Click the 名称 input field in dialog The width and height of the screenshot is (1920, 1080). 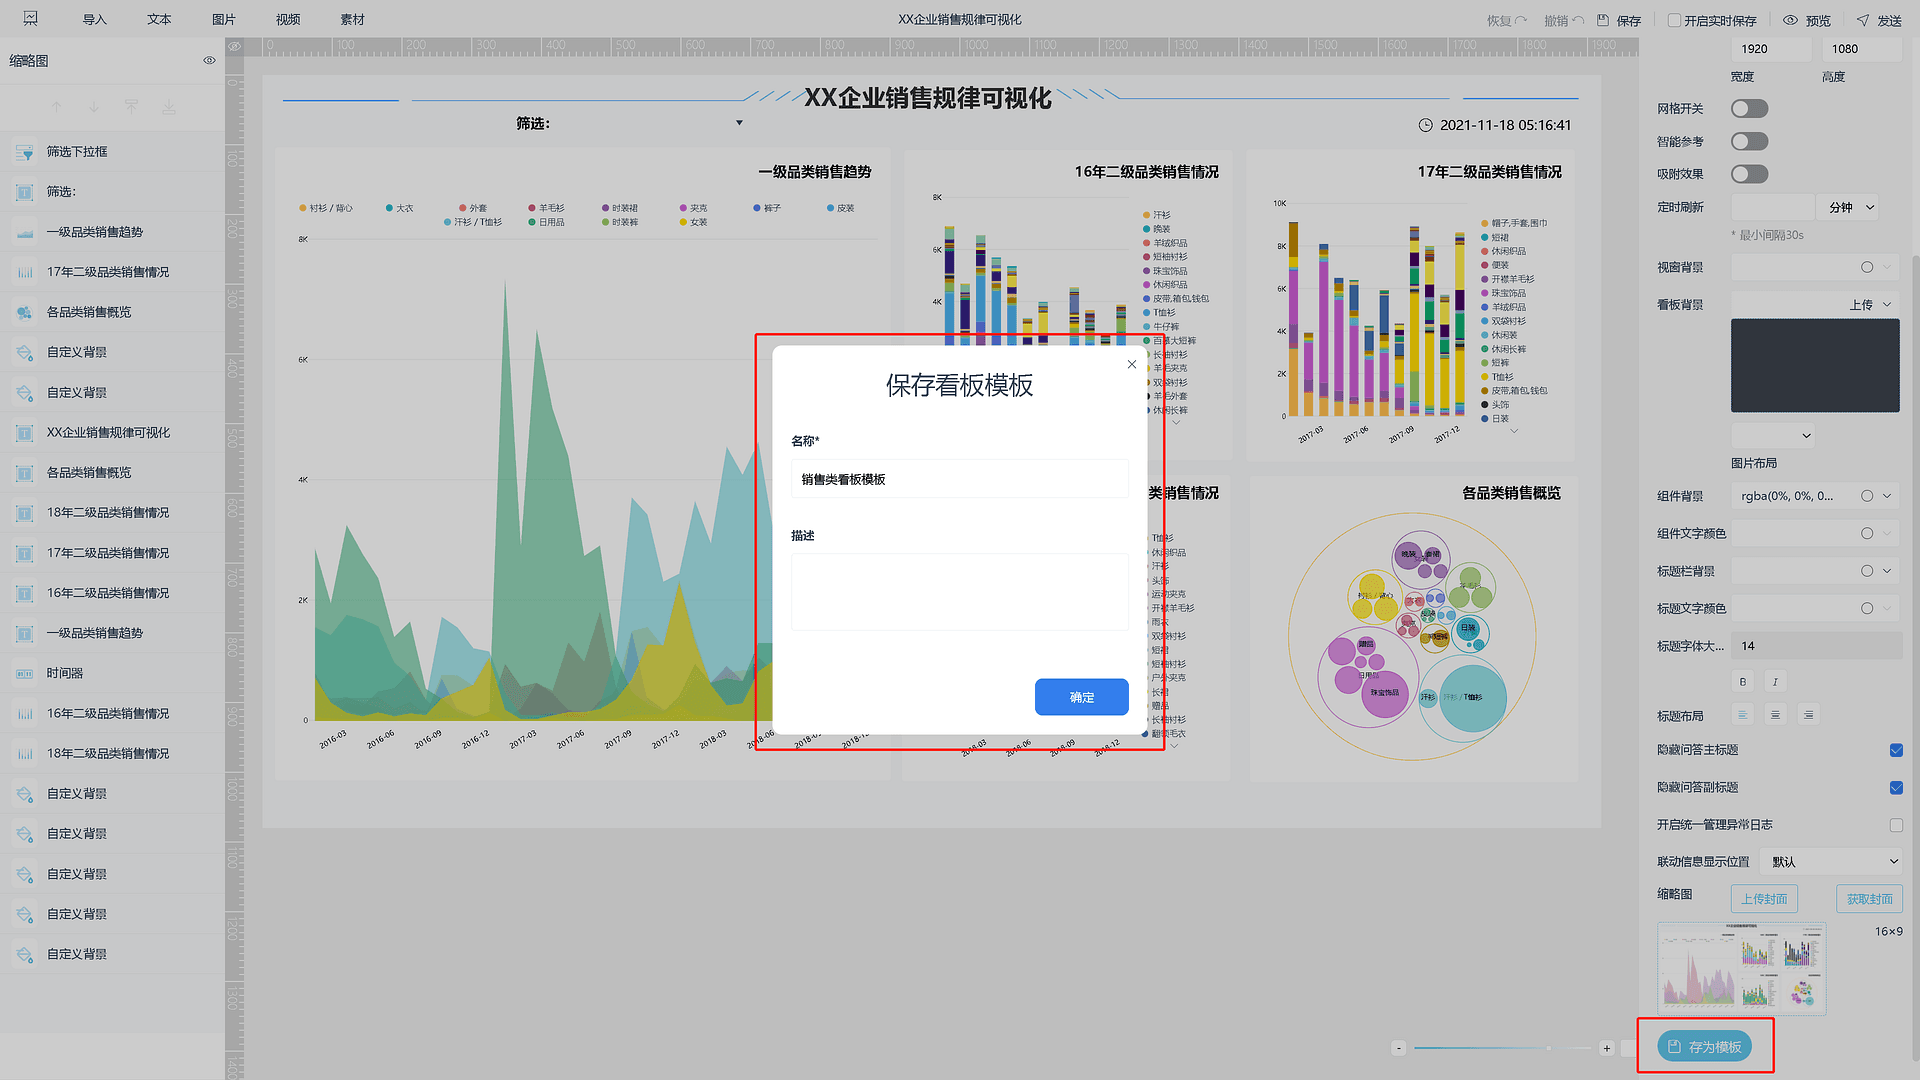(x=960, y=479)
